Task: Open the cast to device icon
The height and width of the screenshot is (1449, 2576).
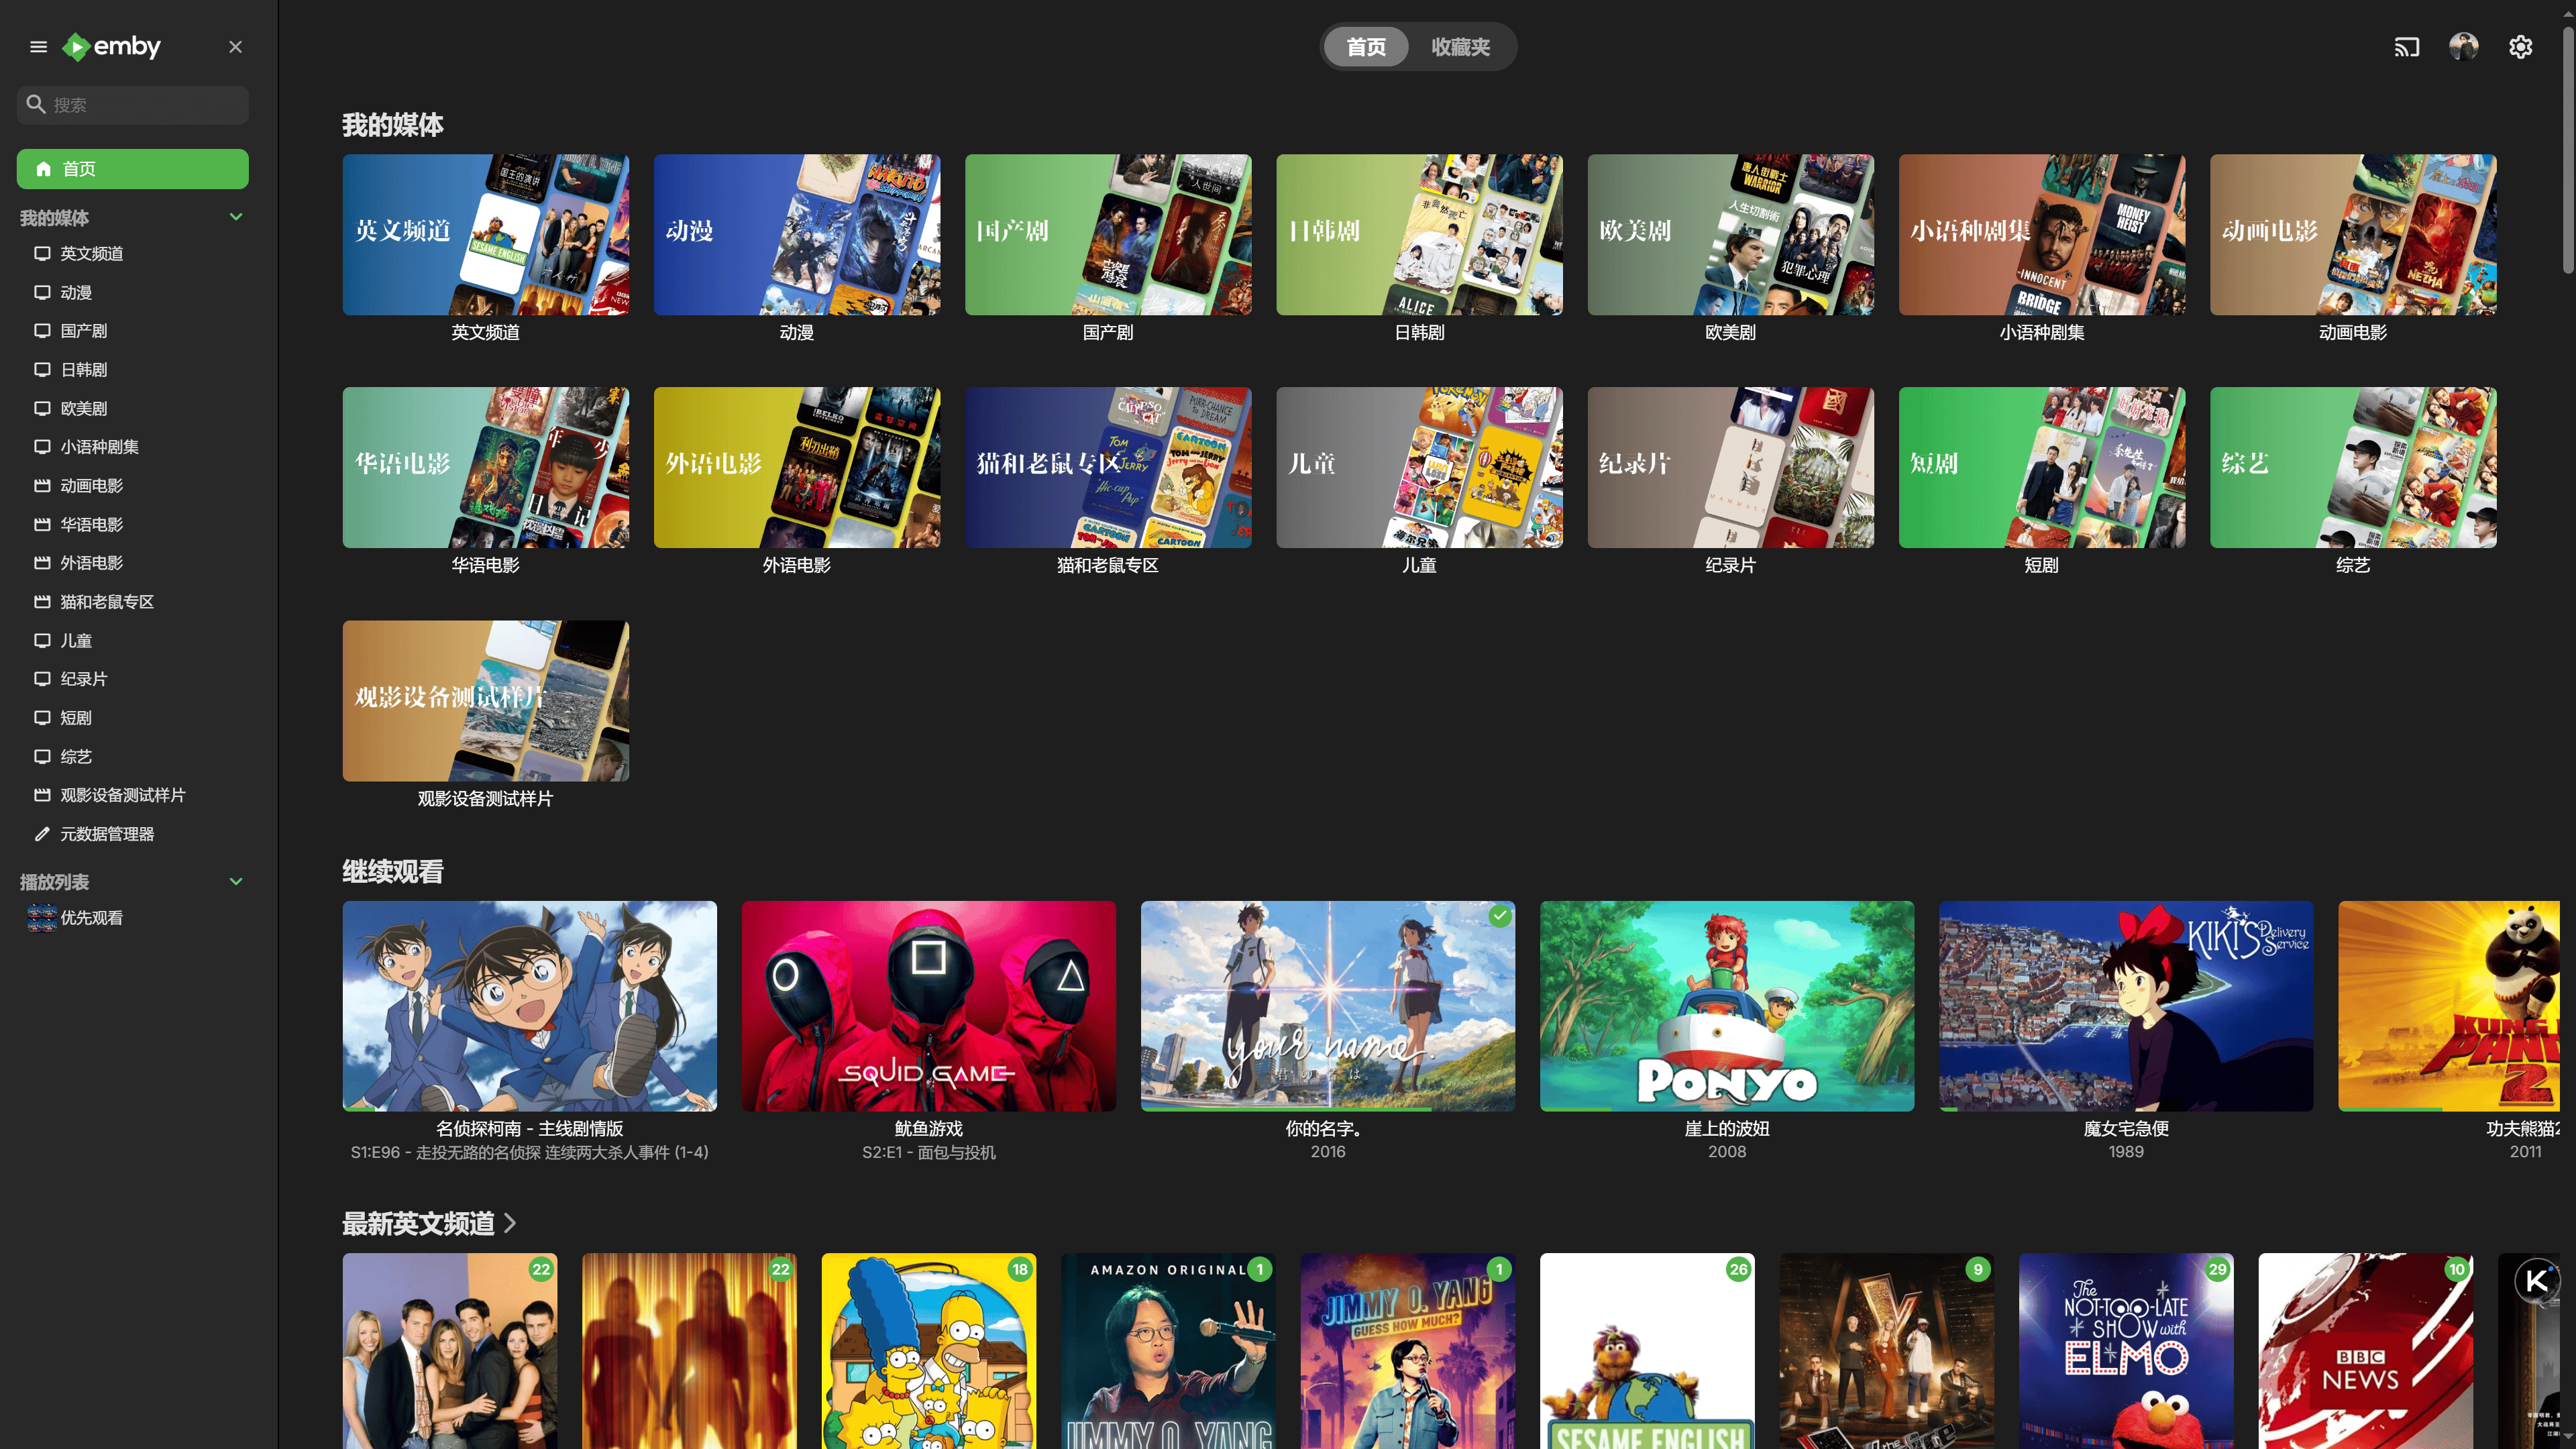Action: click(2406, 47)
